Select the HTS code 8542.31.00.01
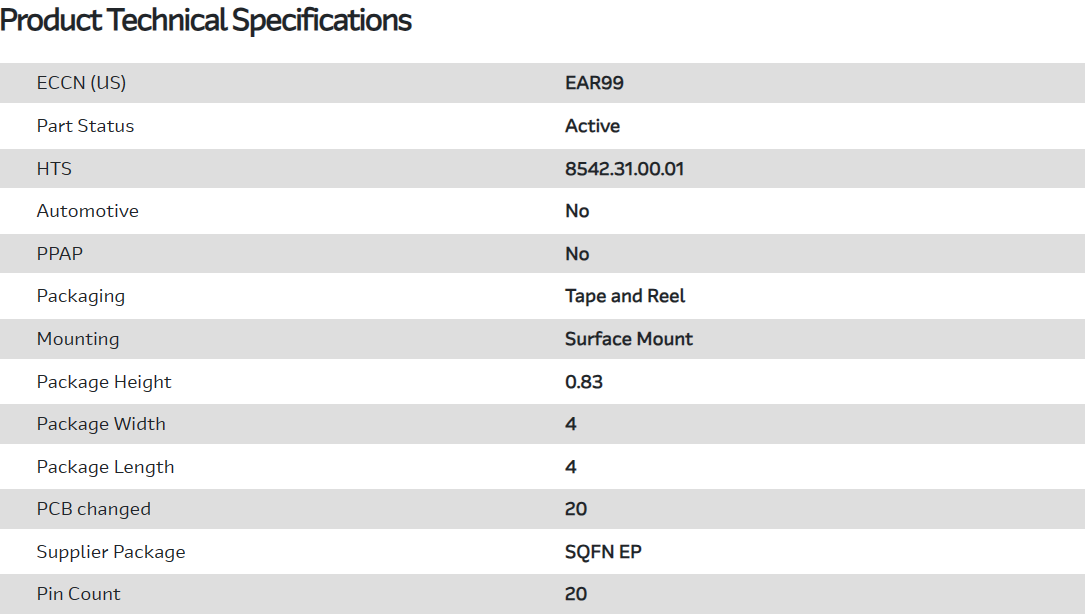1085x615 pixels. (x=624, y=169)
